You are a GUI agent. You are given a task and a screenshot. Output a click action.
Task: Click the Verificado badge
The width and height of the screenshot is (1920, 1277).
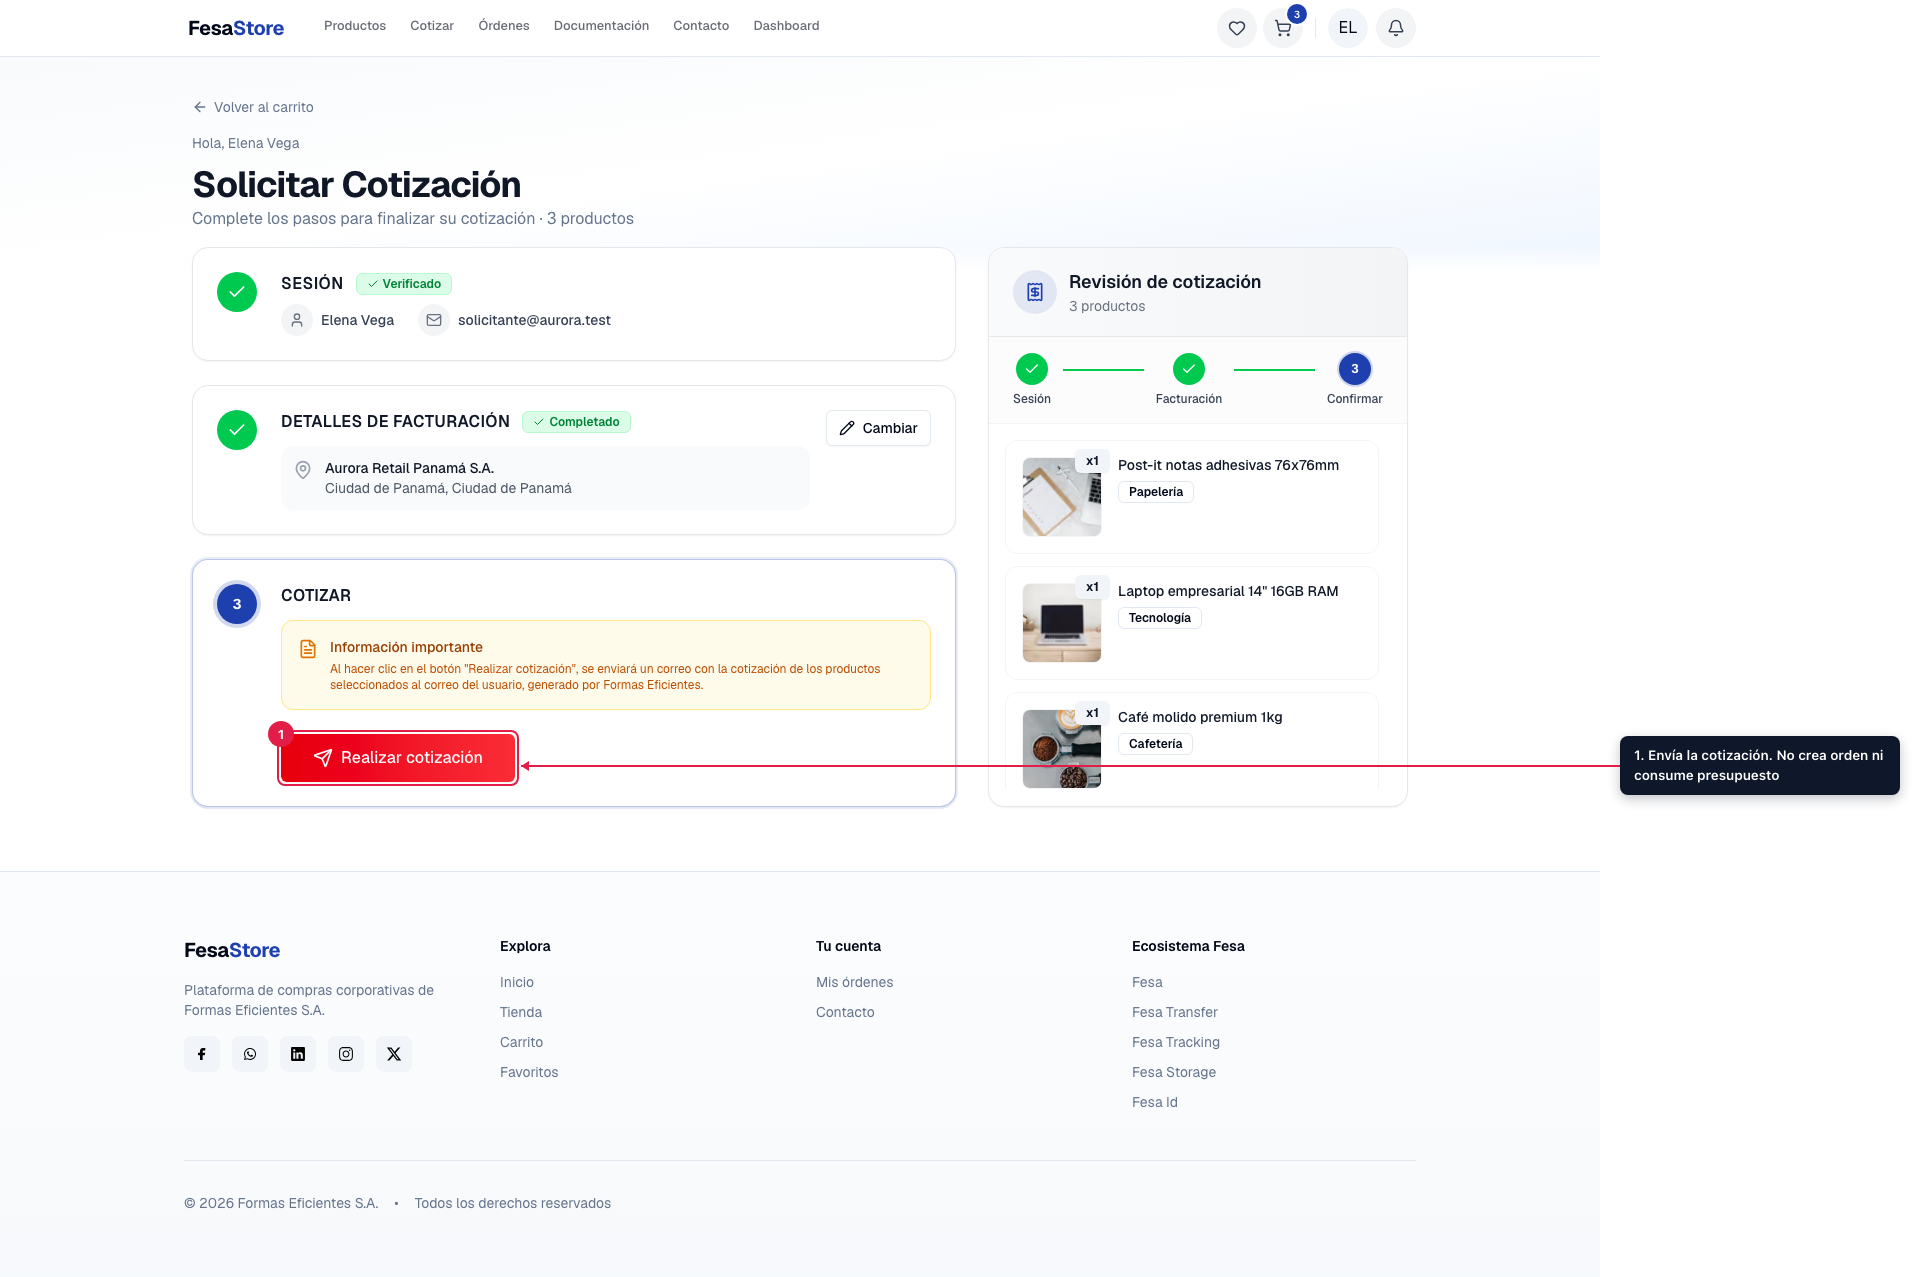(x=404, y=284)
